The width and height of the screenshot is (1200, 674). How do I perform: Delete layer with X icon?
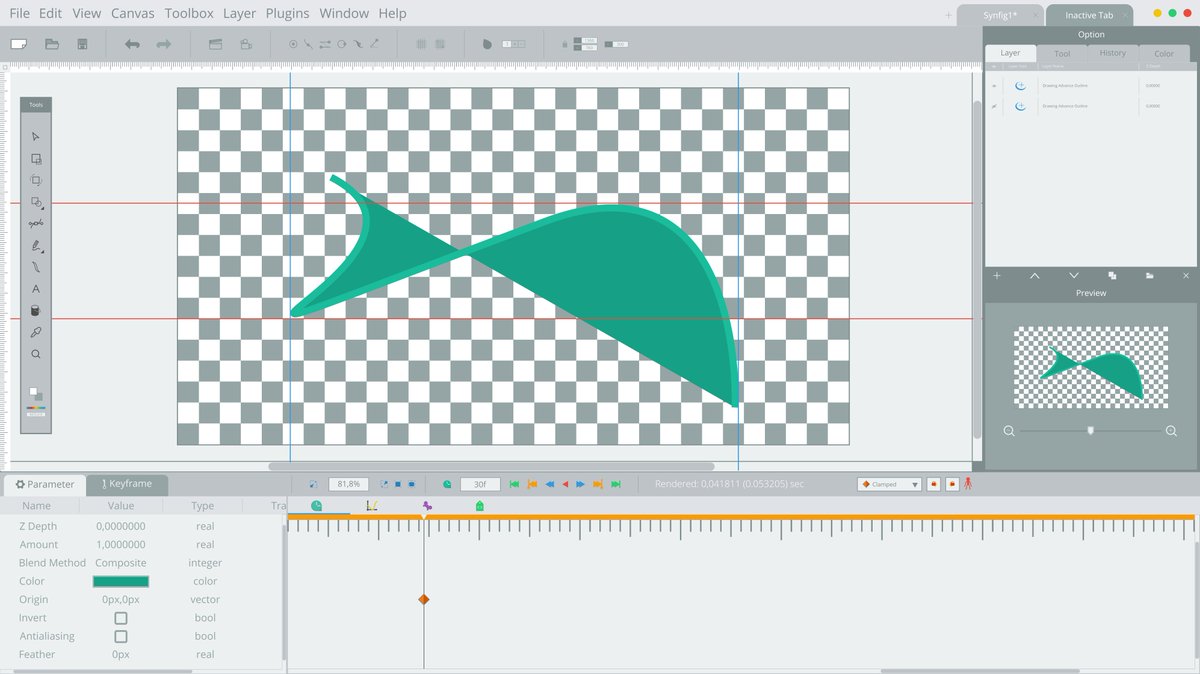pos(1186,275)
